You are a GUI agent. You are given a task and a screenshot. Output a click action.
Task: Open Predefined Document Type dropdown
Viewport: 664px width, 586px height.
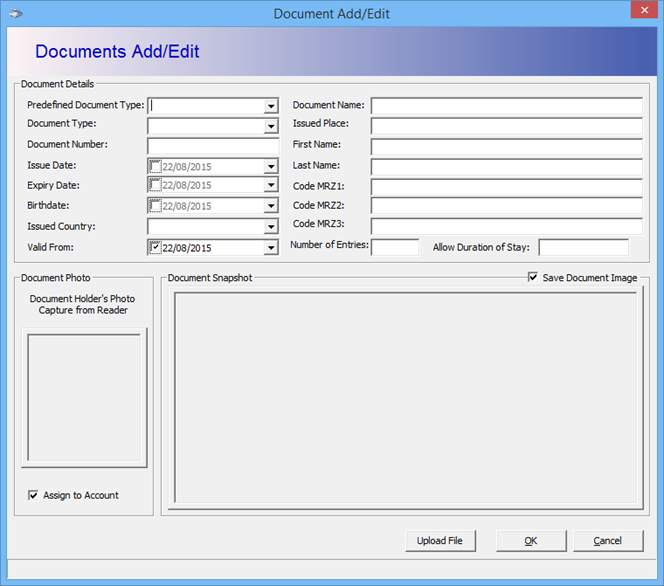pos(271,105)
